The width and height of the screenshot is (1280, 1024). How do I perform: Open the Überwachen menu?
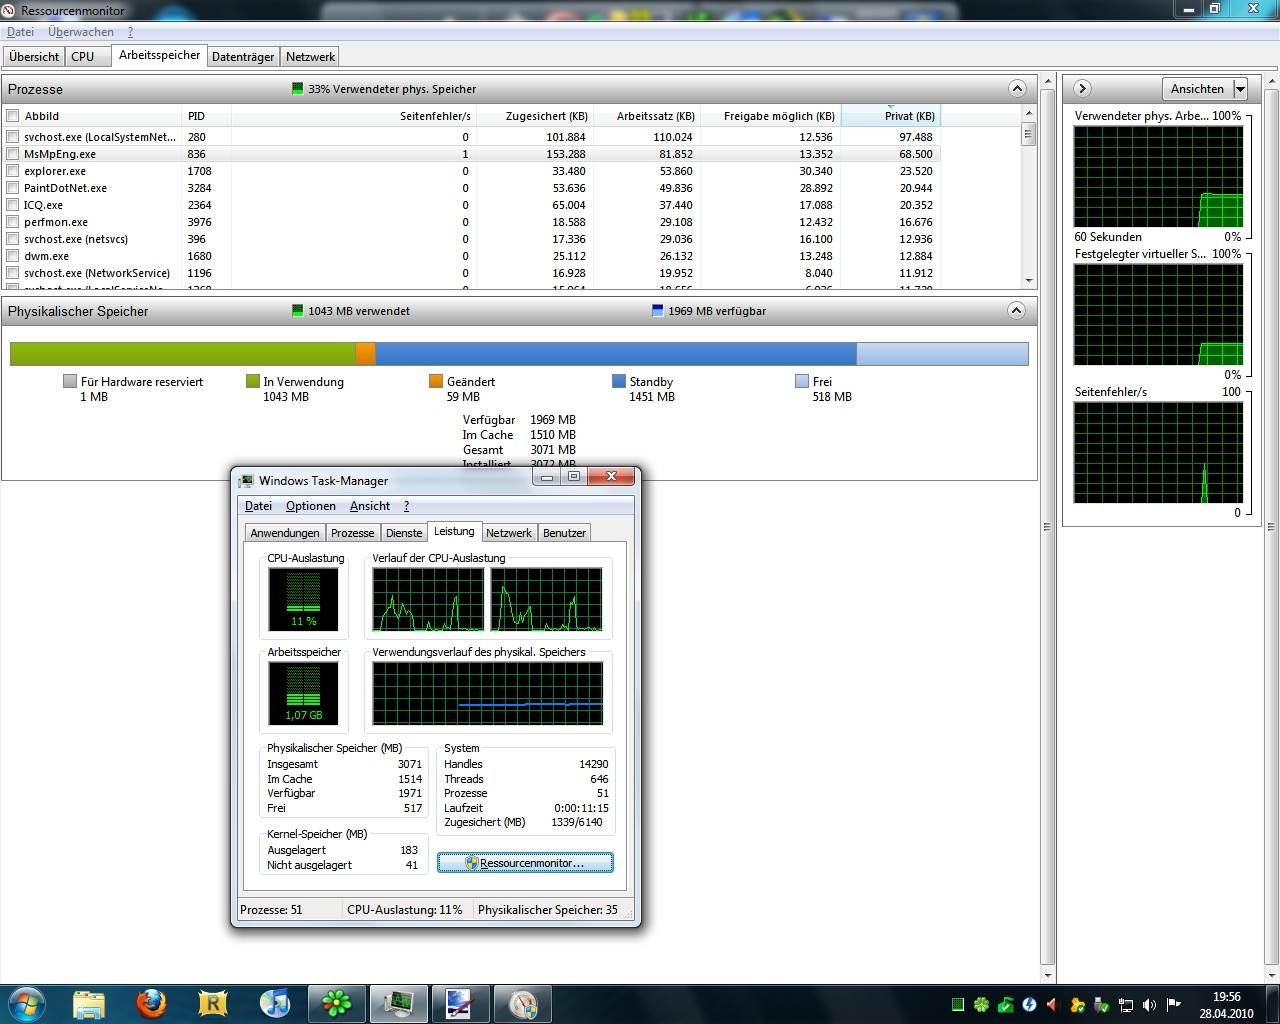[x=81, y=32]
